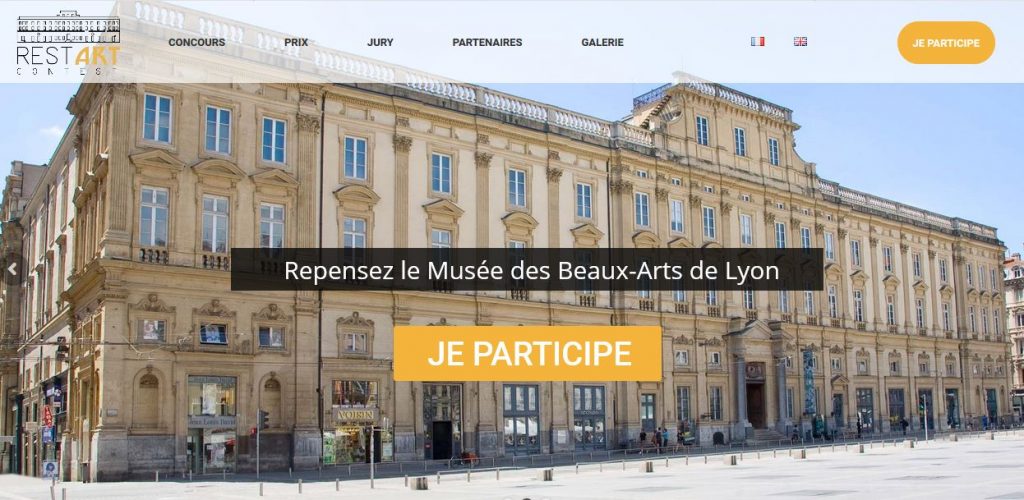Click the museum's columned main entrance doorway

[756, 397]
